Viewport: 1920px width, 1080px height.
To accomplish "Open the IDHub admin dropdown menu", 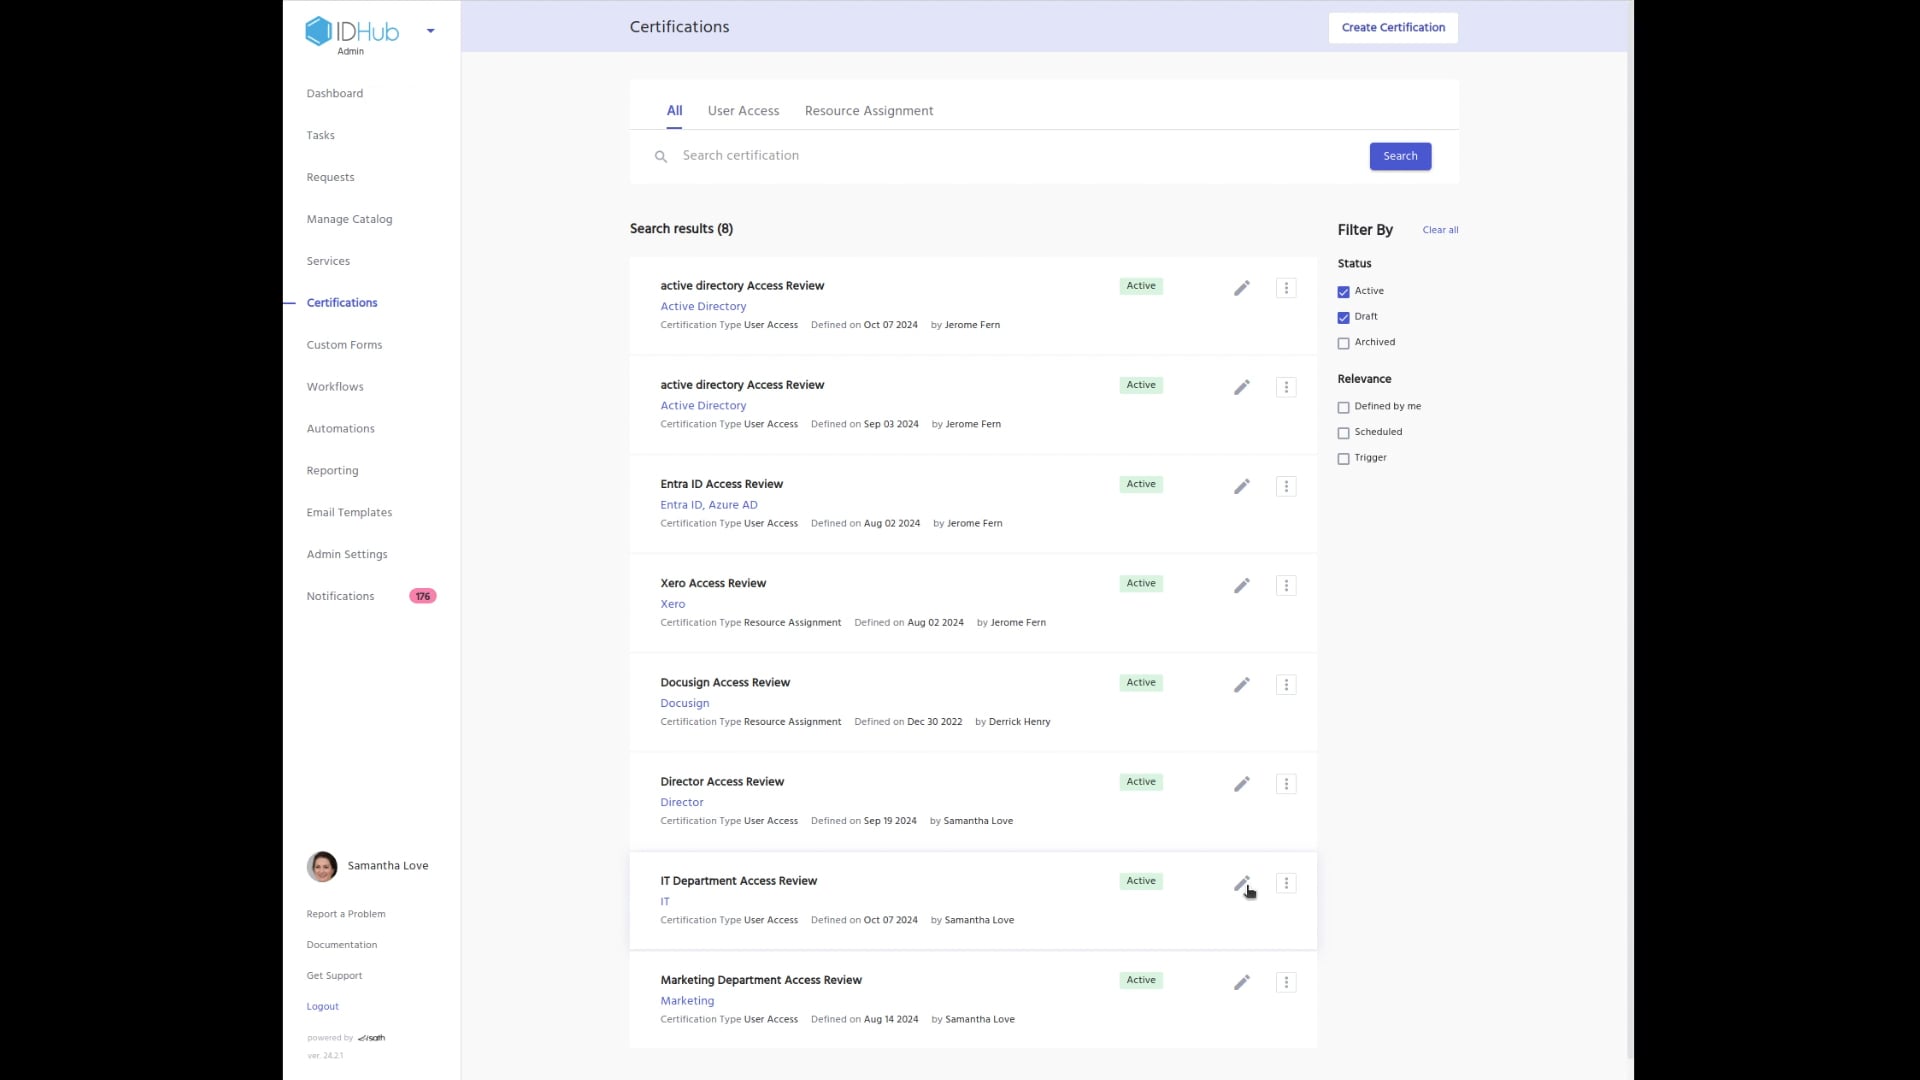I will 430,30.
